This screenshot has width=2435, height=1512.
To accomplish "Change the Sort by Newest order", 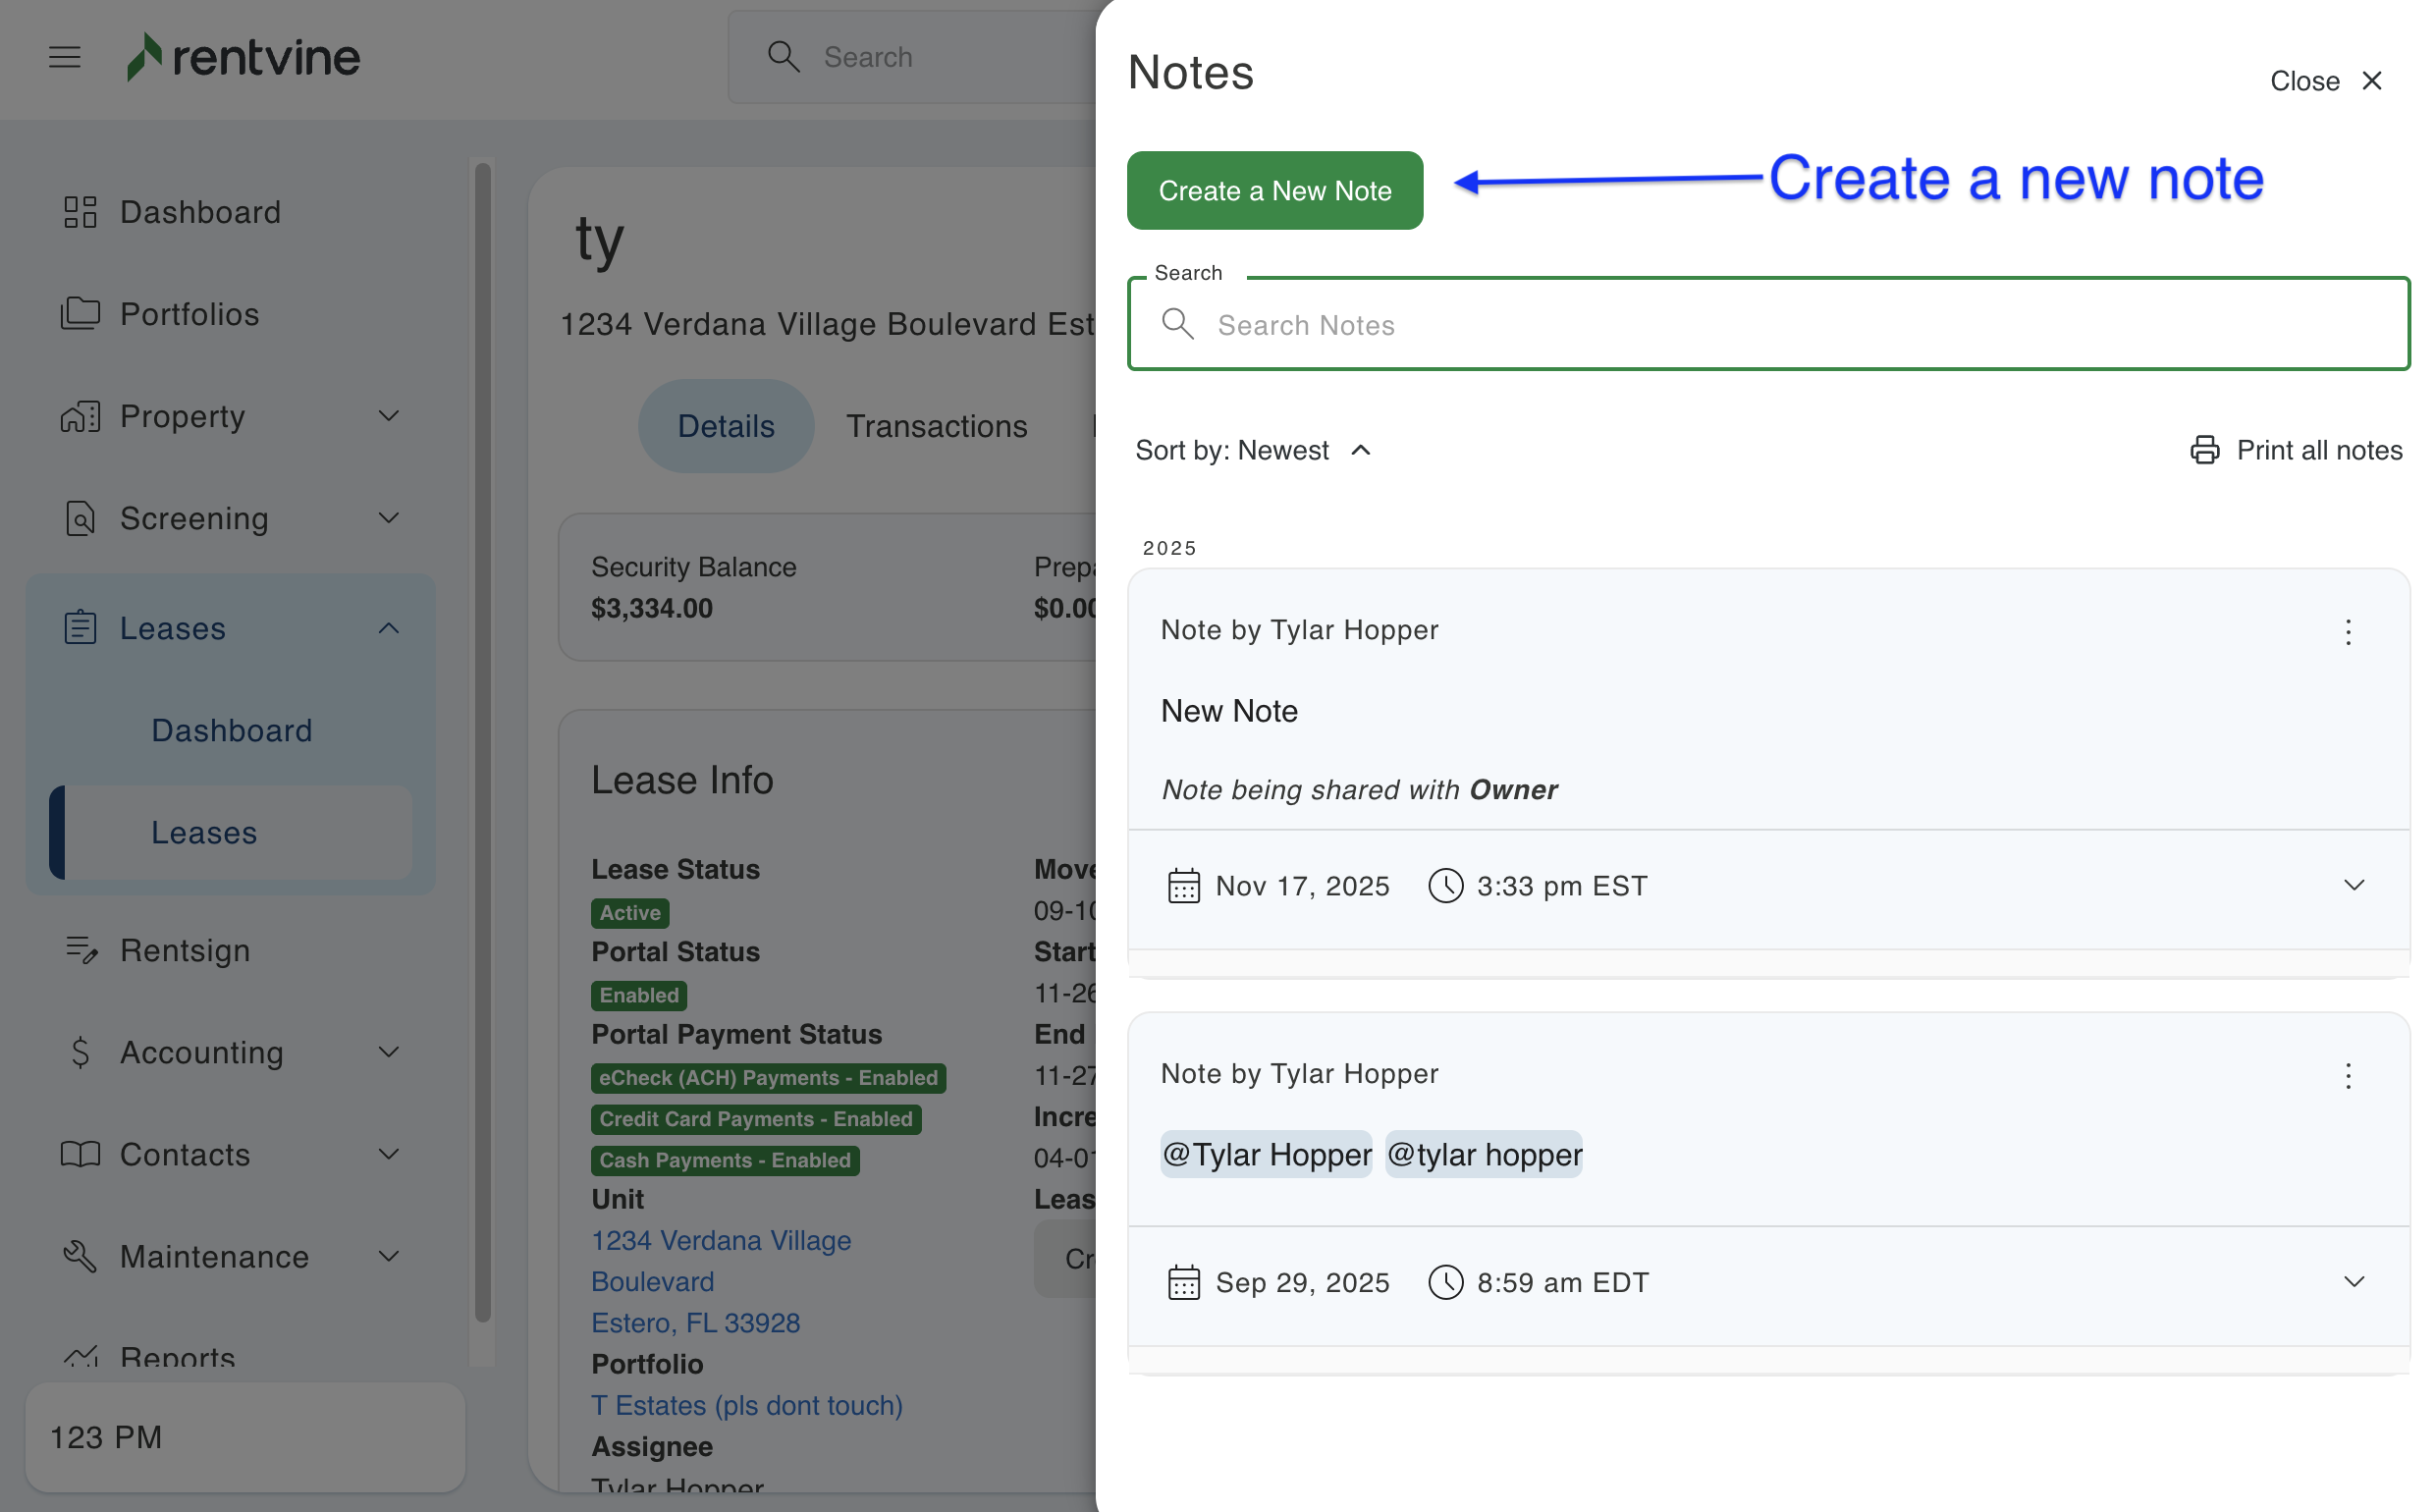I will coord(1252,450).
